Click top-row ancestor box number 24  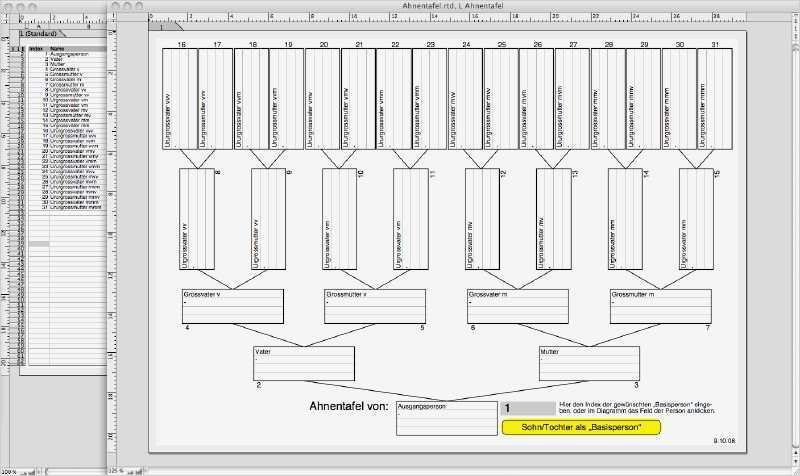(x=465, y=99)
